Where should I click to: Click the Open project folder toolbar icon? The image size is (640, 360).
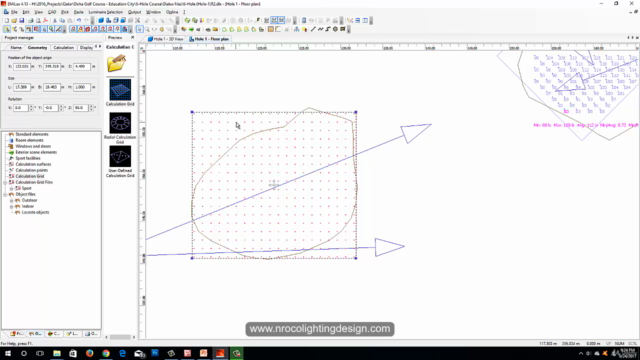tap(14, 20)
